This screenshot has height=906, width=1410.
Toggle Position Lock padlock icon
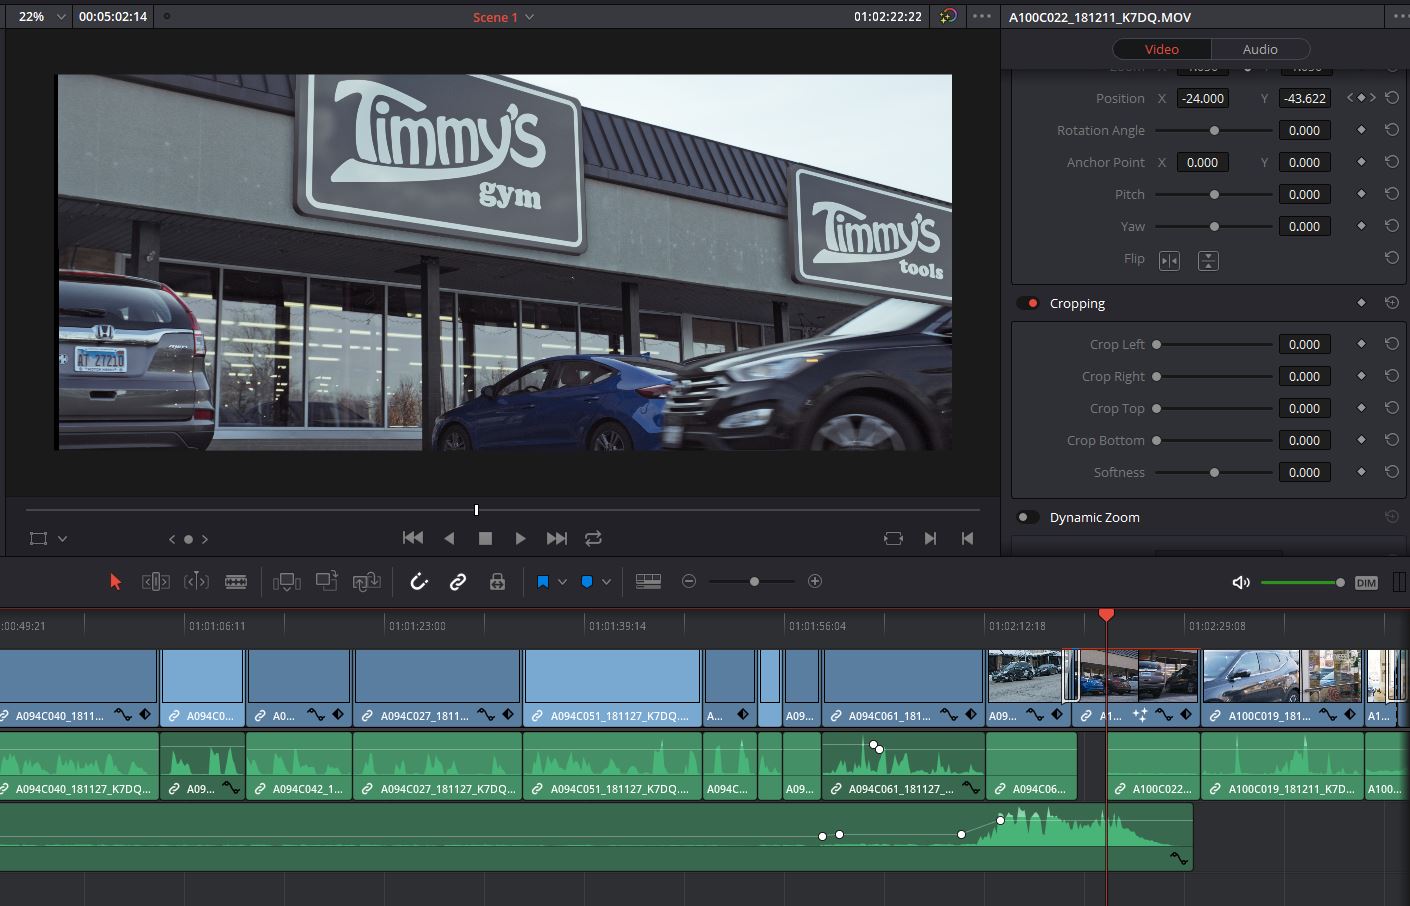click(497, 581)
